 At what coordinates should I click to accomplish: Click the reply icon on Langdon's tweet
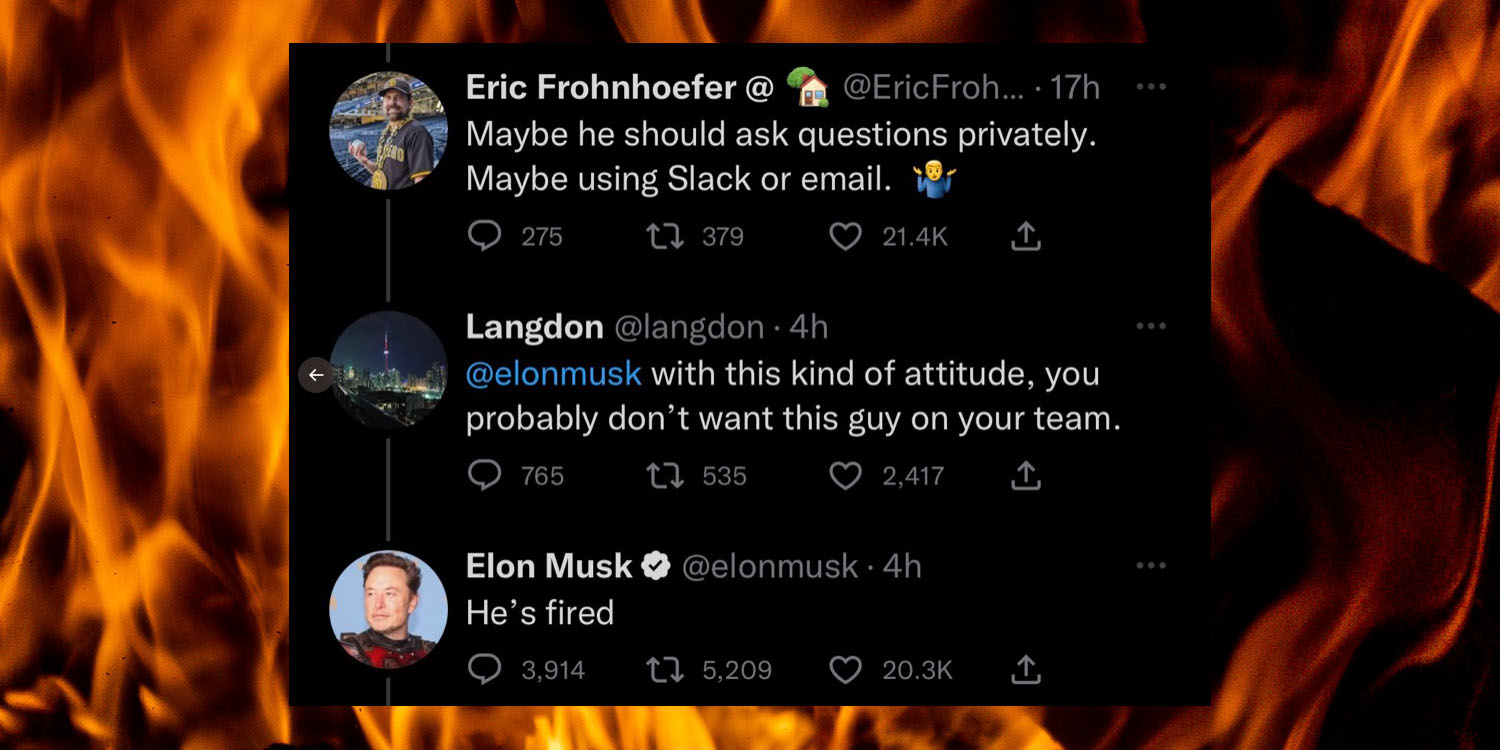[x=487, y=476]
